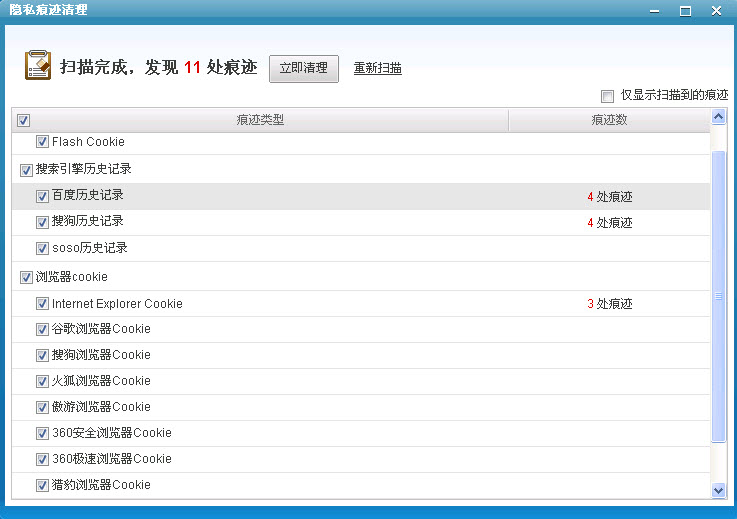The image size is (737, 519).
Task: Toggle the select-all checkbox in header
Action: click(x=24, y=120)
